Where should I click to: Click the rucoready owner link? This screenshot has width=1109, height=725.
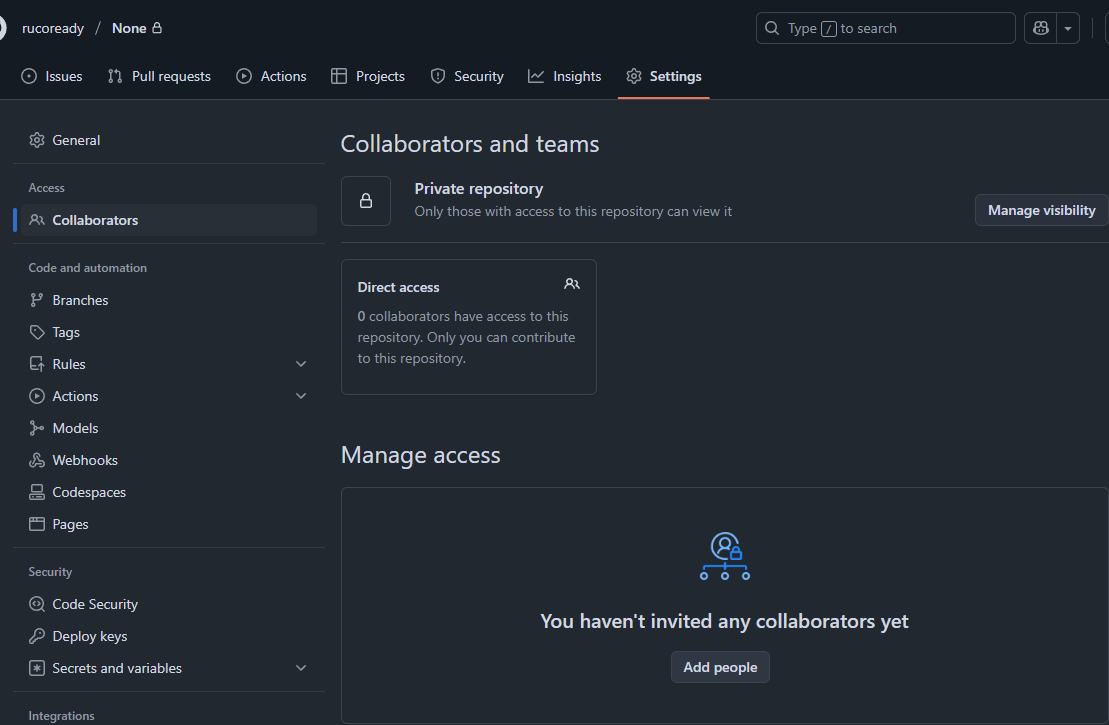53,28
